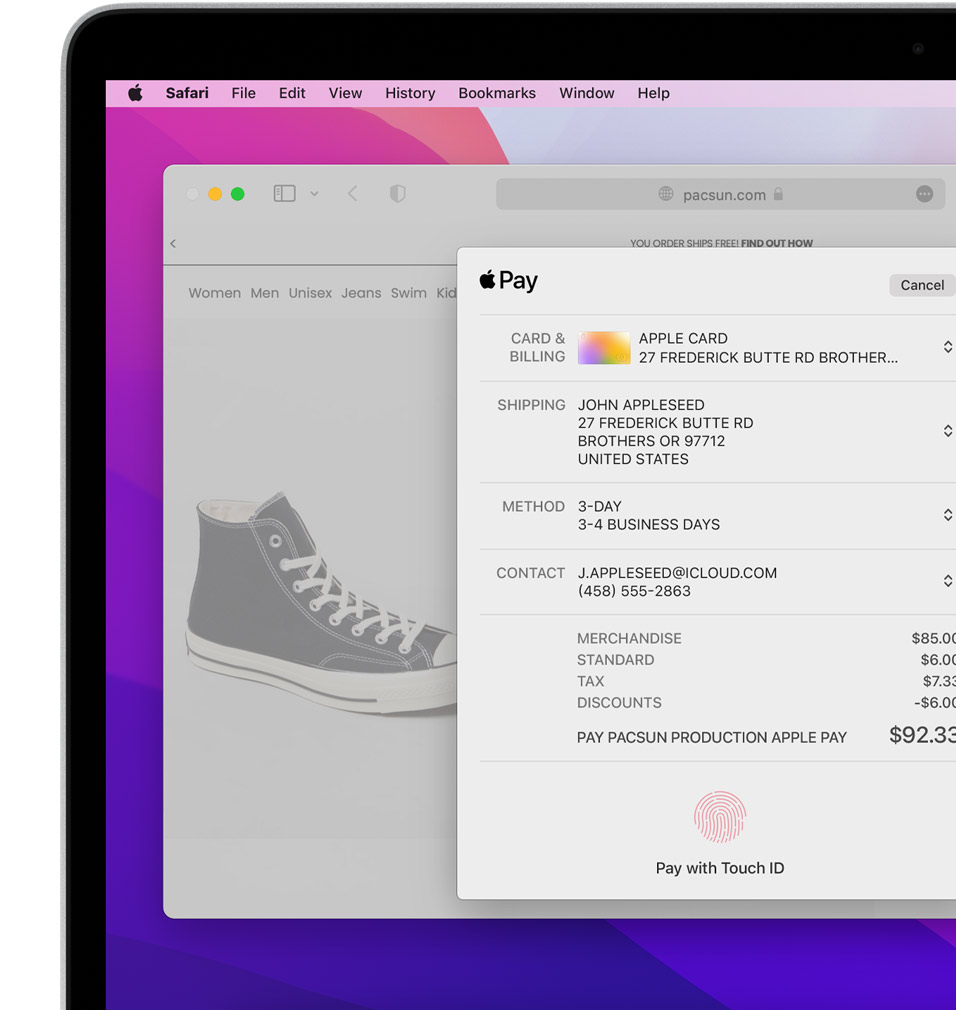Viewport: 956px width, 1010px height.
Task: Go back using the toolbar back arrow
Action: coord(352,194)
